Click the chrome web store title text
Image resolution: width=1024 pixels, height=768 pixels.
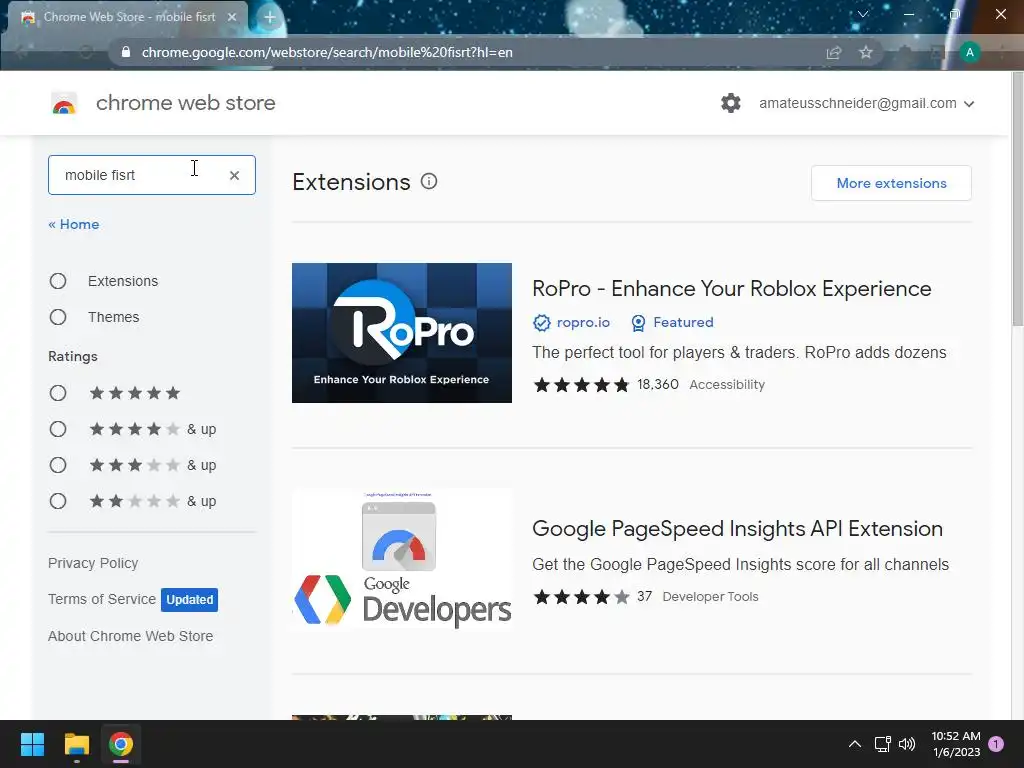185,103
